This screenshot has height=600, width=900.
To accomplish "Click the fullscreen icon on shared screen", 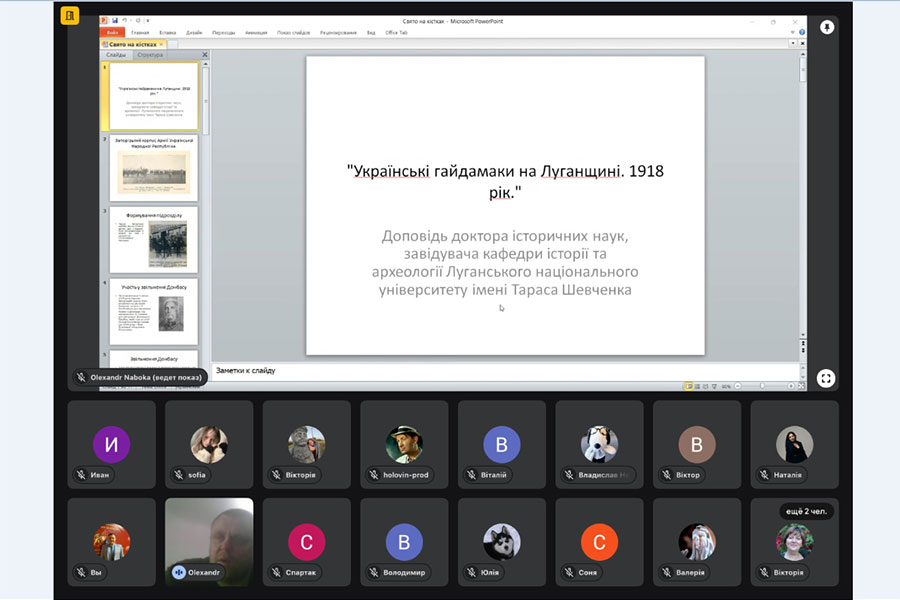I will 826,378.
